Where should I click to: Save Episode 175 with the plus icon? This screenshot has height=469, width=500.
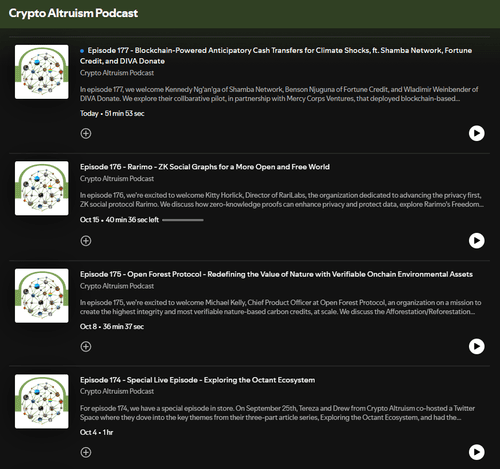click(x=86, y=347)
